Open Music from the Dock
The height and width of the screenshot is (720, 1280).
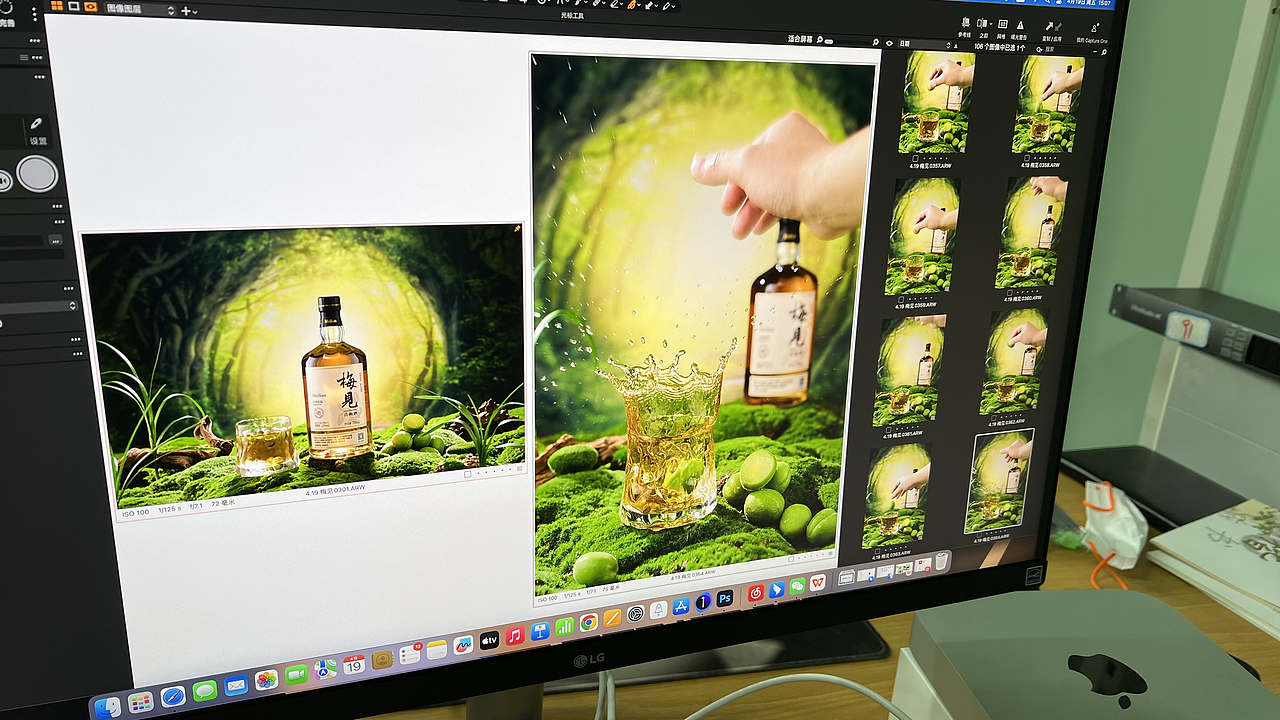pyautogui.click(x=515, y=635)
